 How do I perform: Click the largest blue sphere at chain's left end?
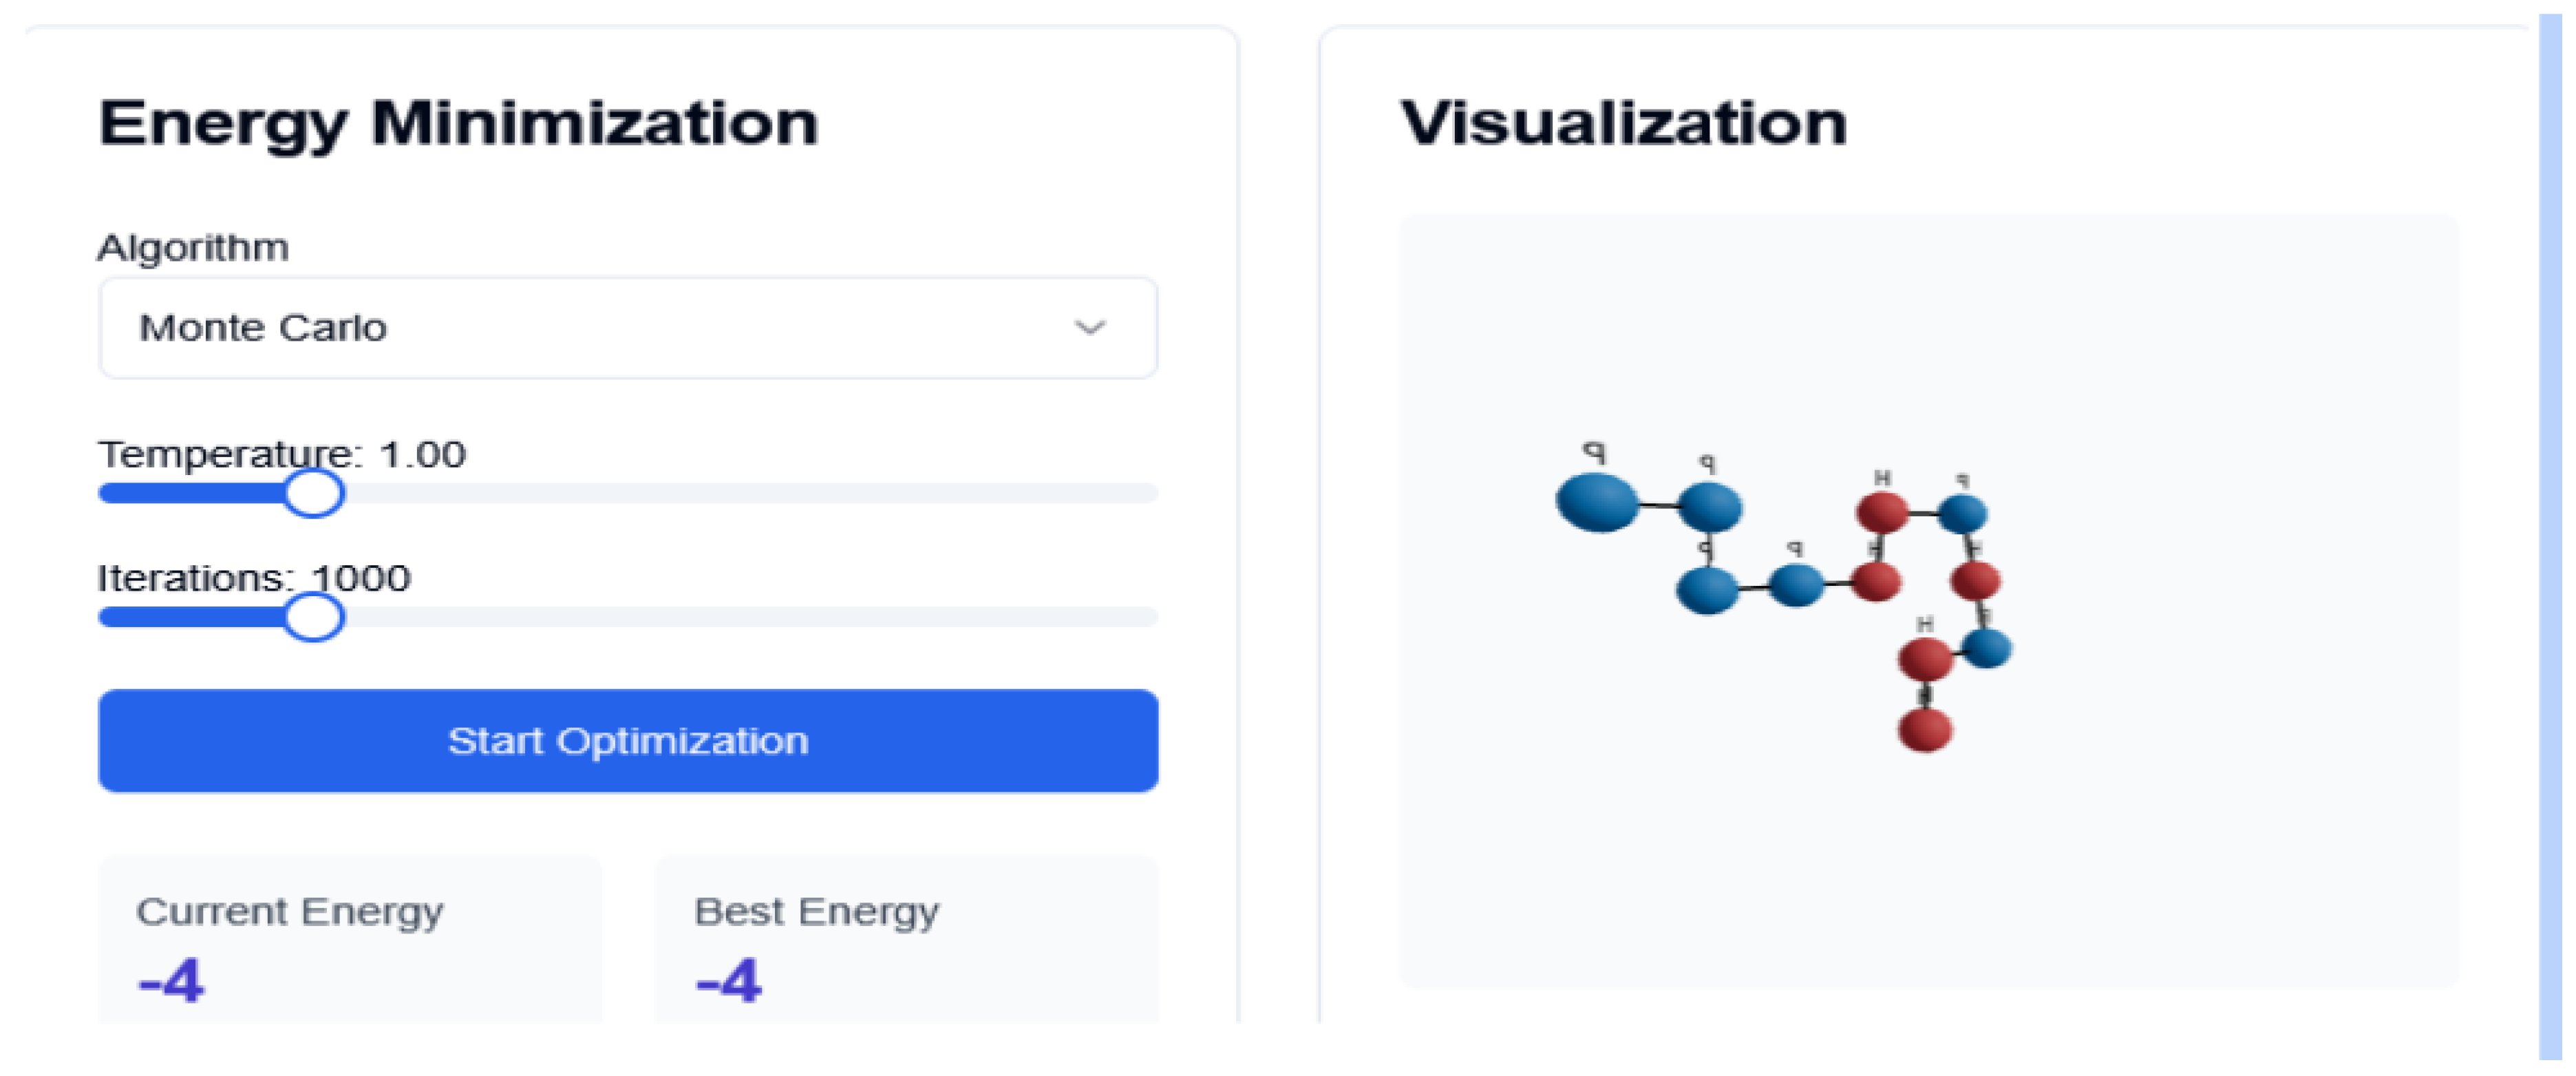point(1597,502)
